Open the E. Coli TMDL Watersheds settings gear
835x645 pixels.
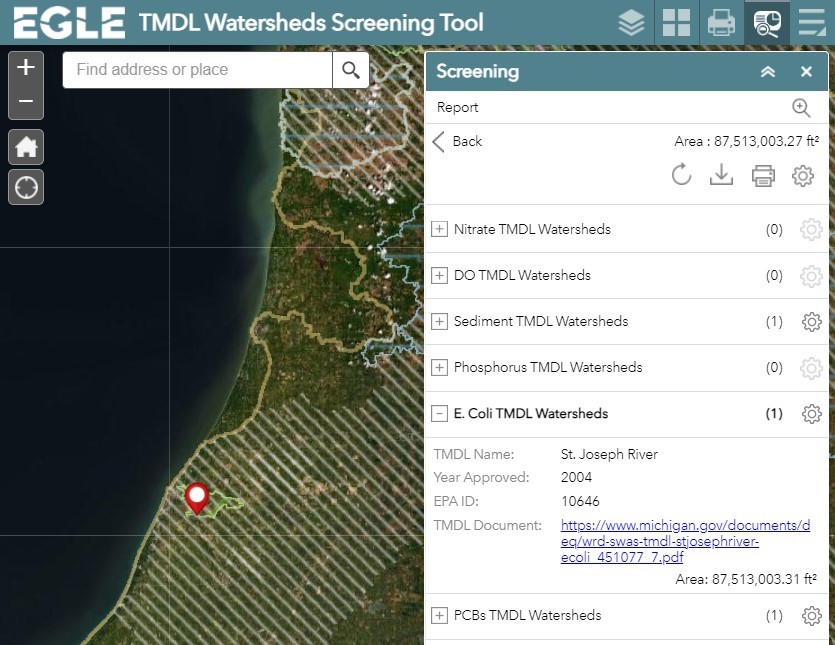click(x=811, y=413)
